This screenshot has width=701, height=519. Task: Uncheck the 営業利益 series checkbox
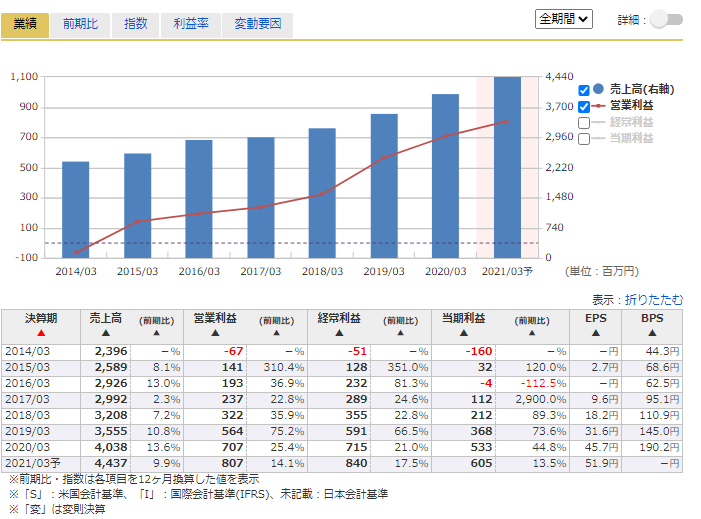tap(584, 106)
